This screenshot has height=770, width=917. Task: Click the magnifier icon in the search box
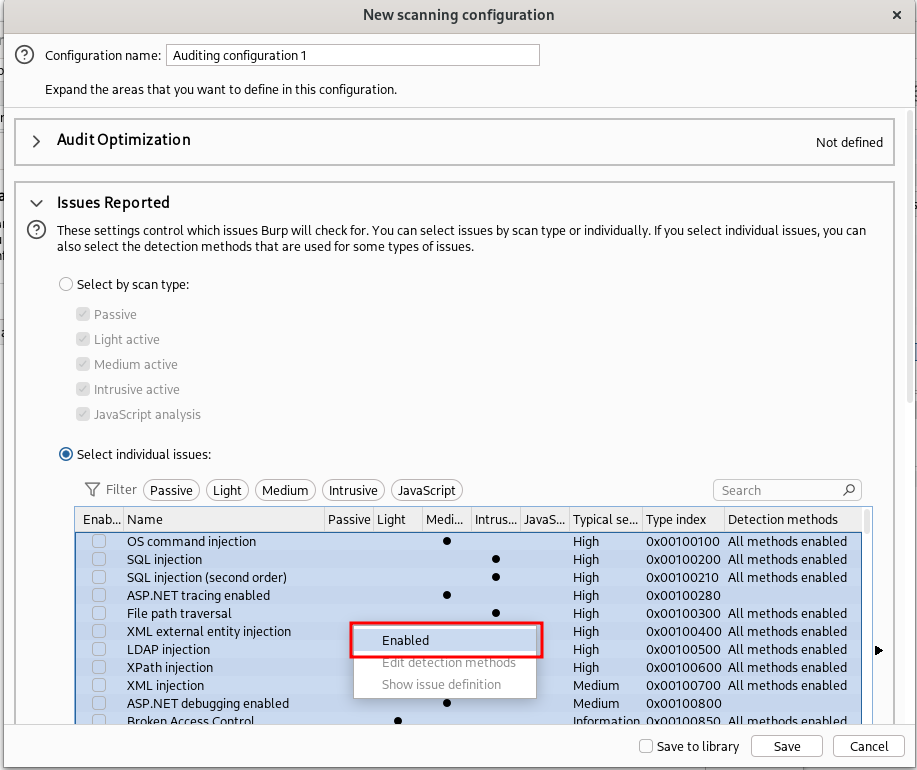pyautogui.click(x=849, y=490)
